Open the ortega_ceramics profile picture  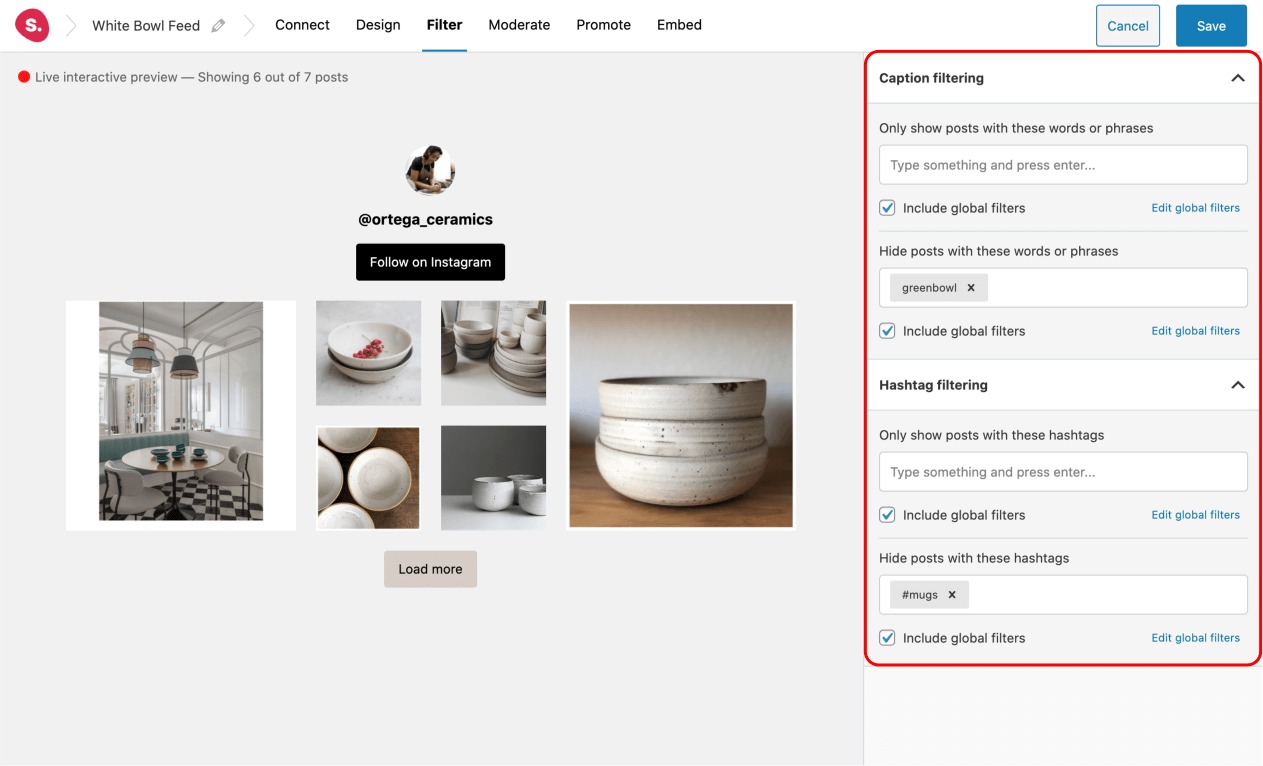pyautogui.click(x=430, y=170)
